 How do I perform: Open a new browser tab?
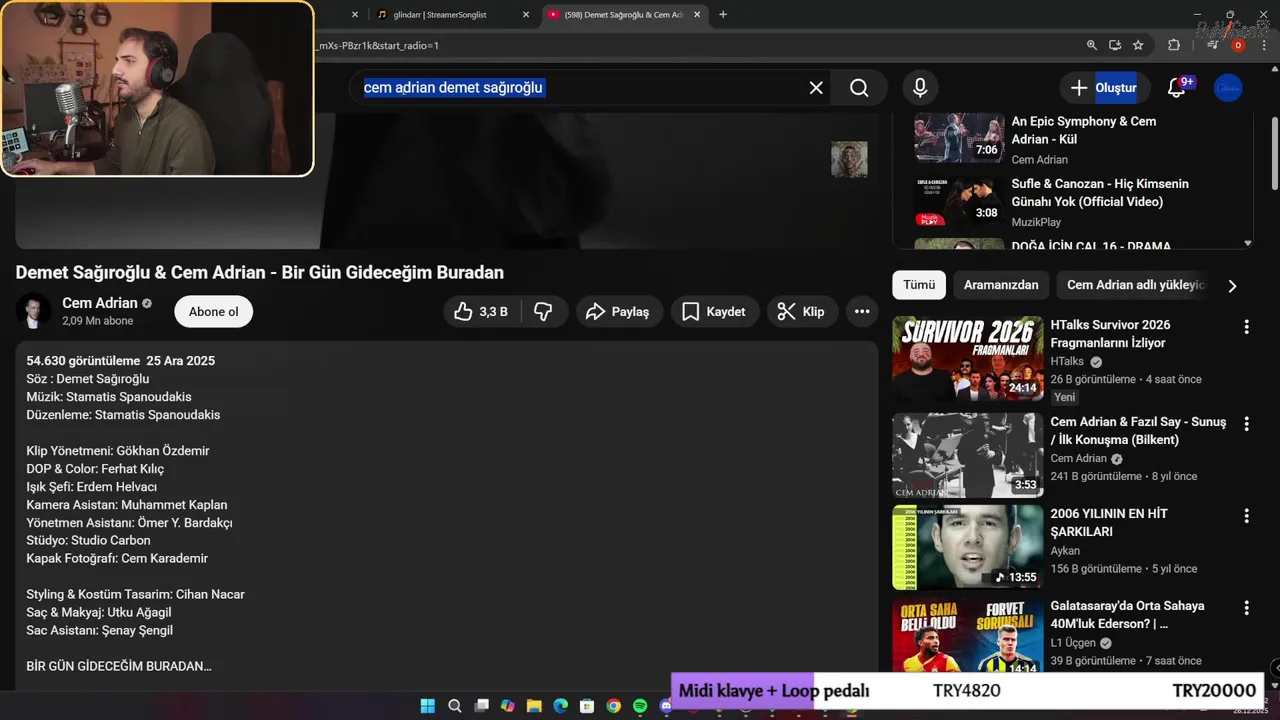723,15
